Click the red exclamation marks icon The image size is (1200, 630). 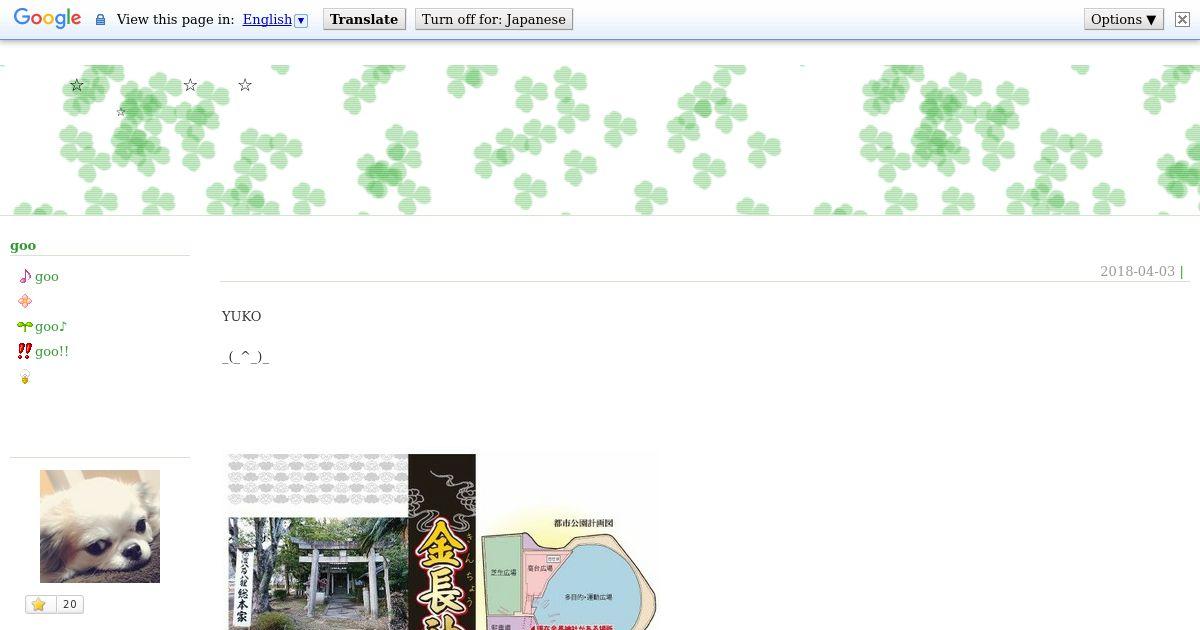25,351
